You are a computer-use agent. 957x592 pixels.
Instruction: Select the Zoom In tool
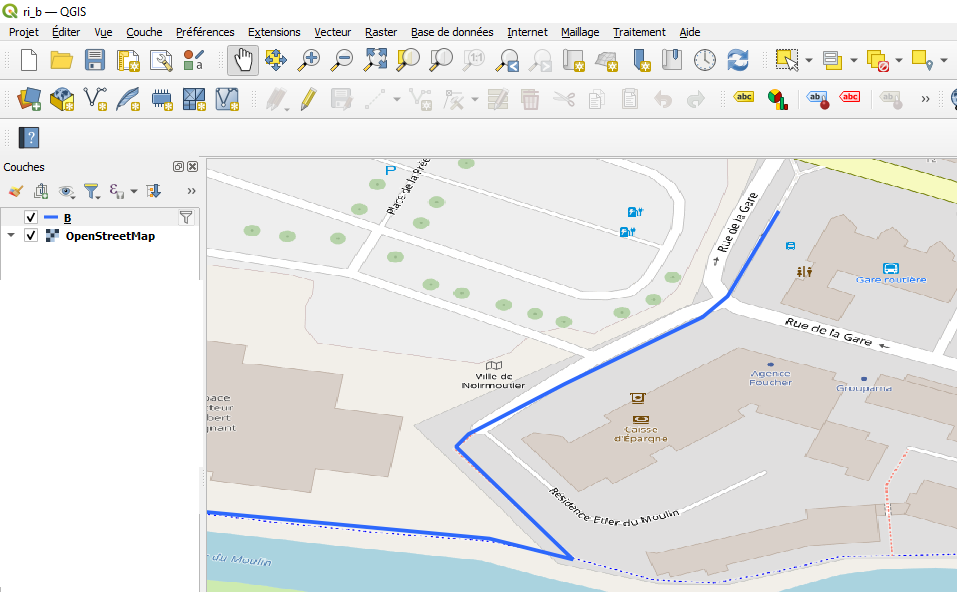point(309,60)
